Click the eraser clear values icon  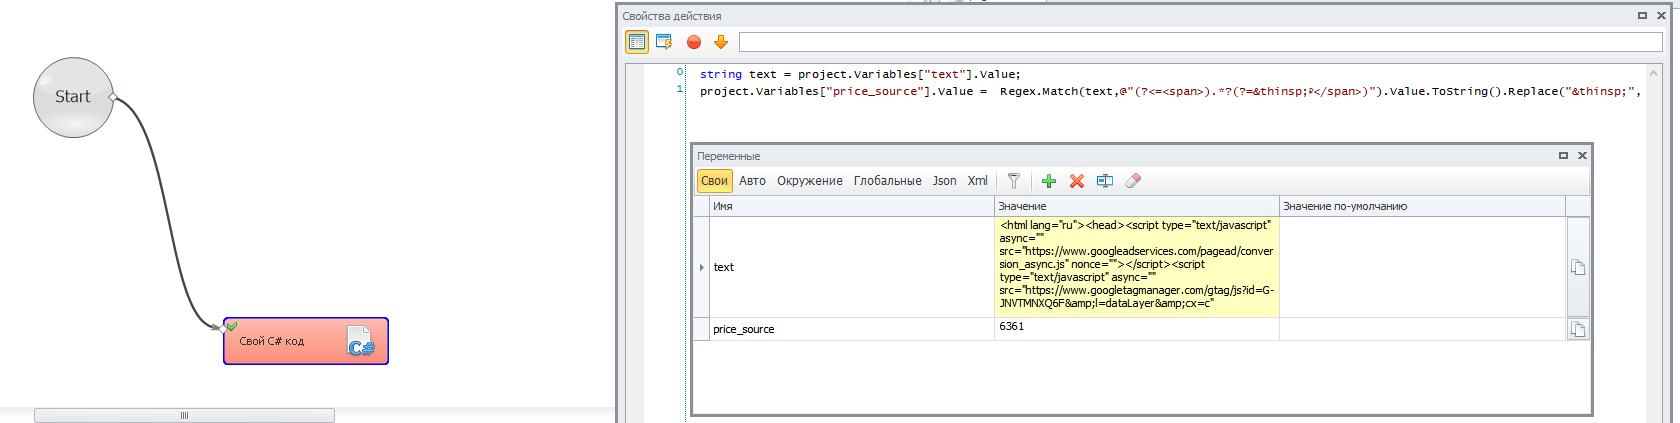point(1132,181)
